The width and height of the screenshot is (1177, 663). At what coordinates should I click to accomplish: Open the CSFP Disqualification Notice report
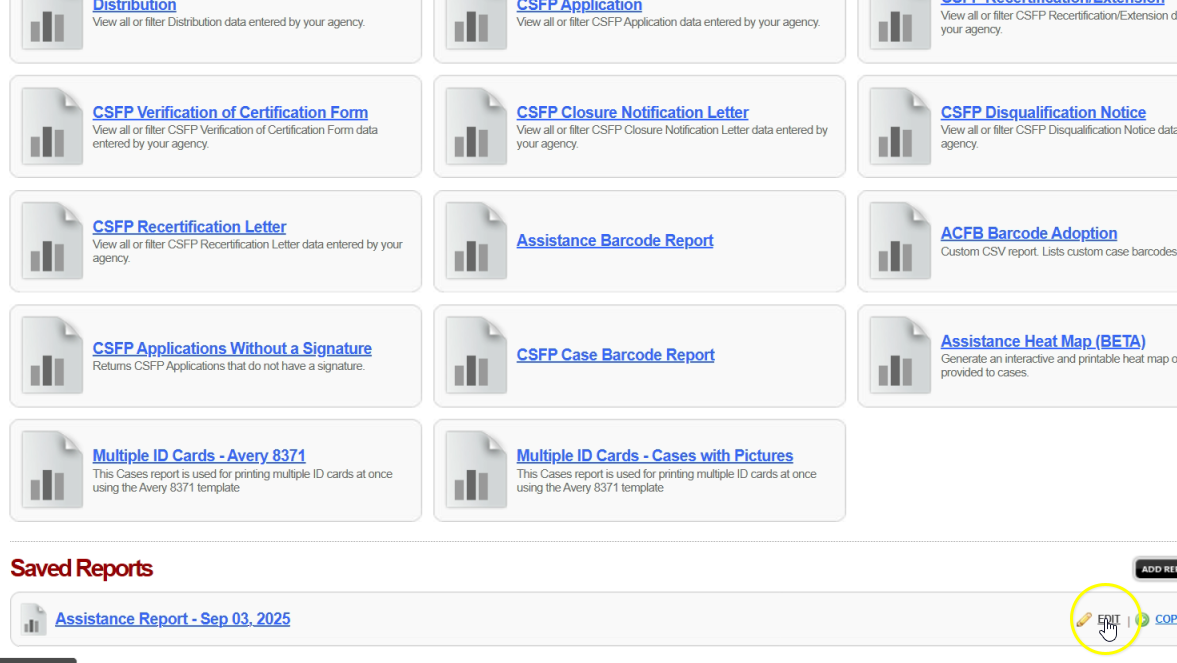click(1043, 113)
